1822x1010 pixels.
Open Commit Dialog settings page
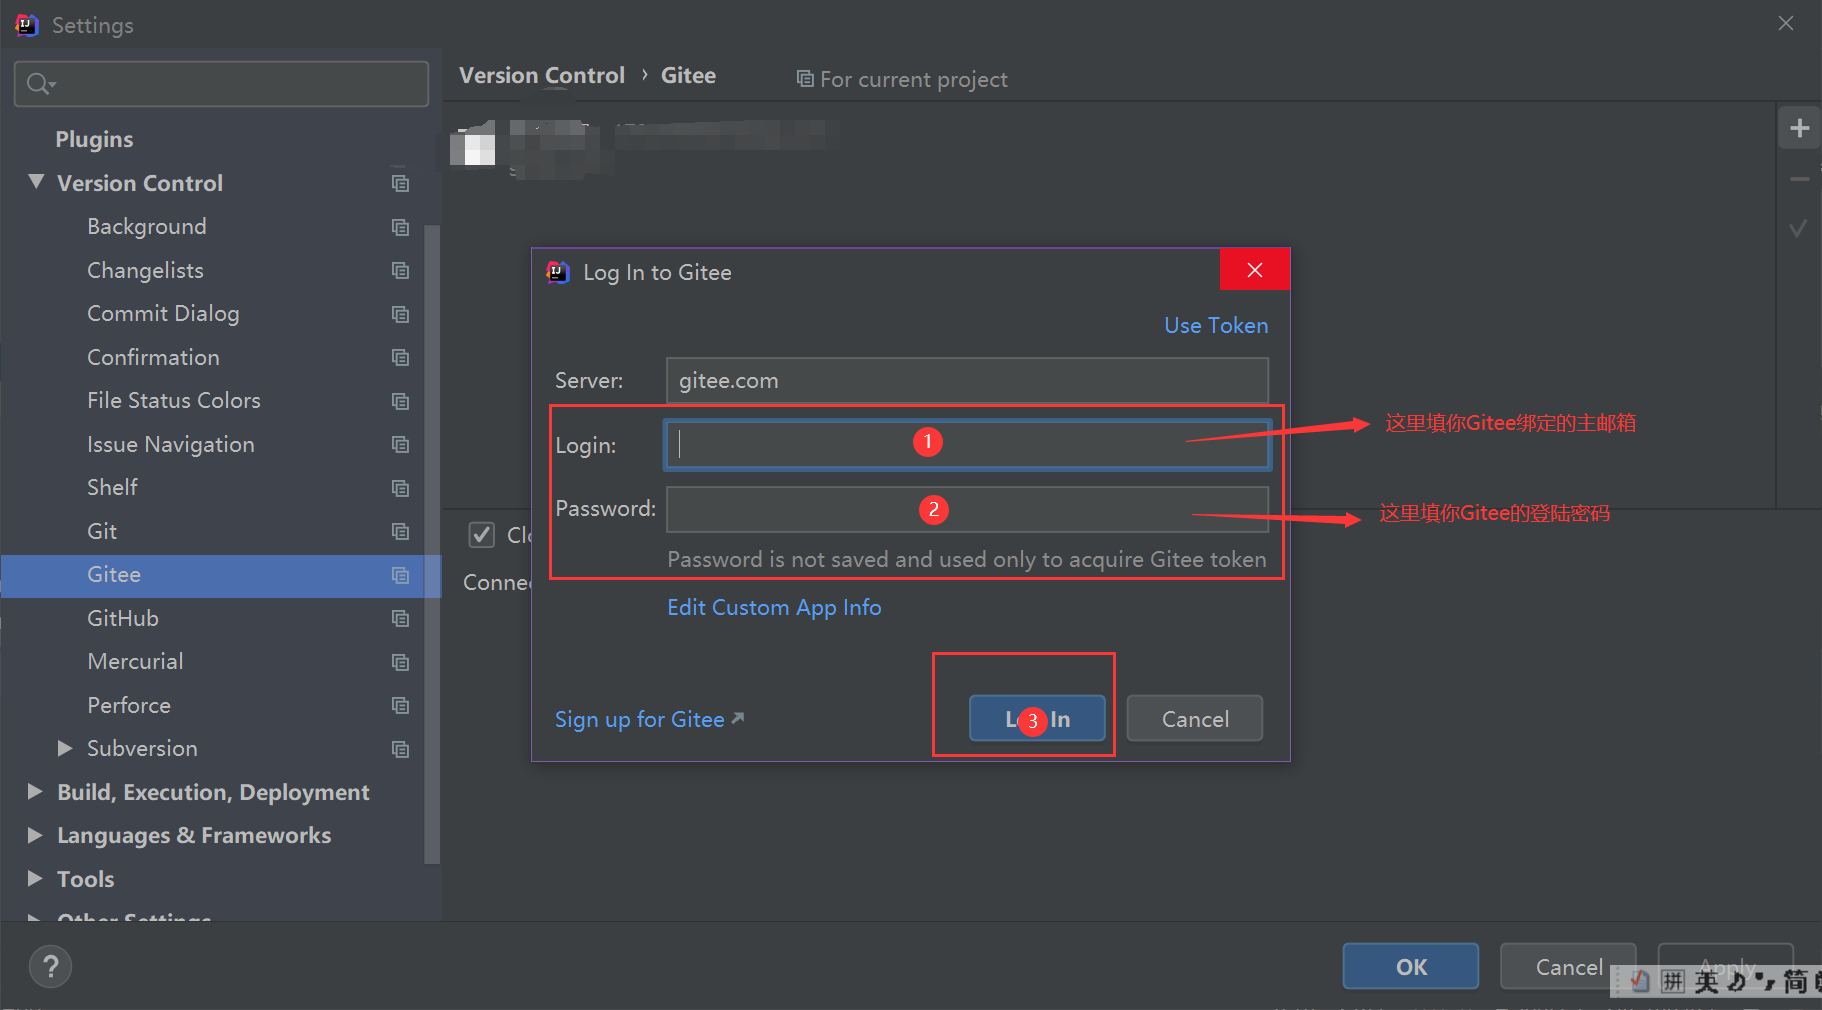tap(163, 314)
